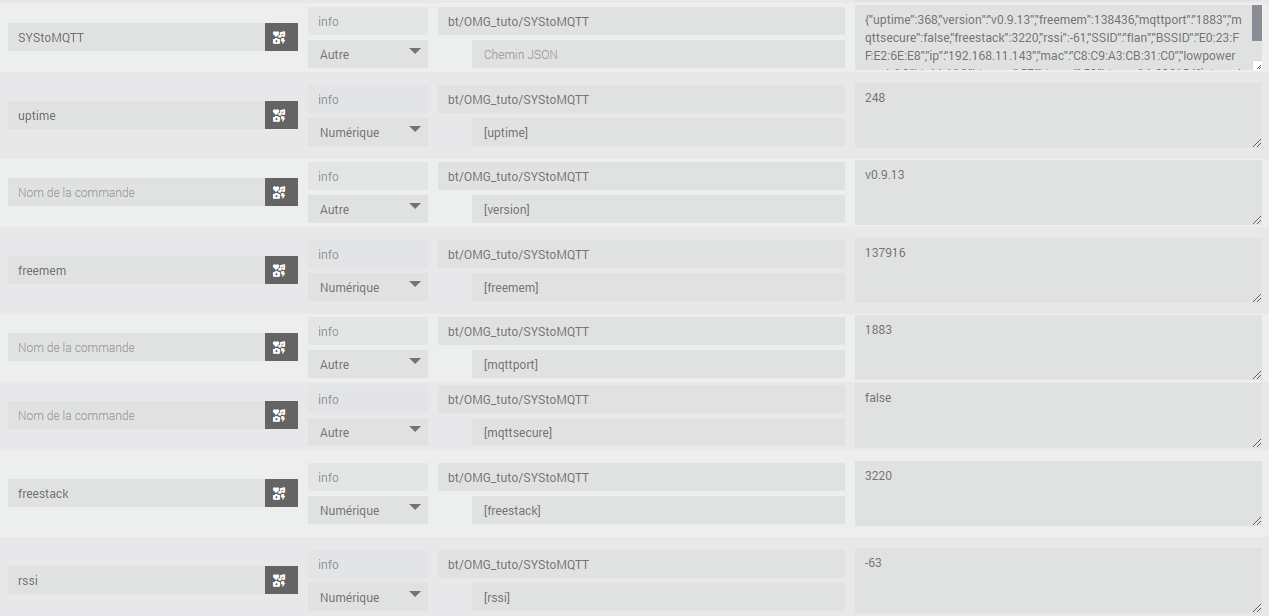Expand the Autre dropdown in the [mqttport] row
The width and height of the screenshot is (1269, 616).
367,365
